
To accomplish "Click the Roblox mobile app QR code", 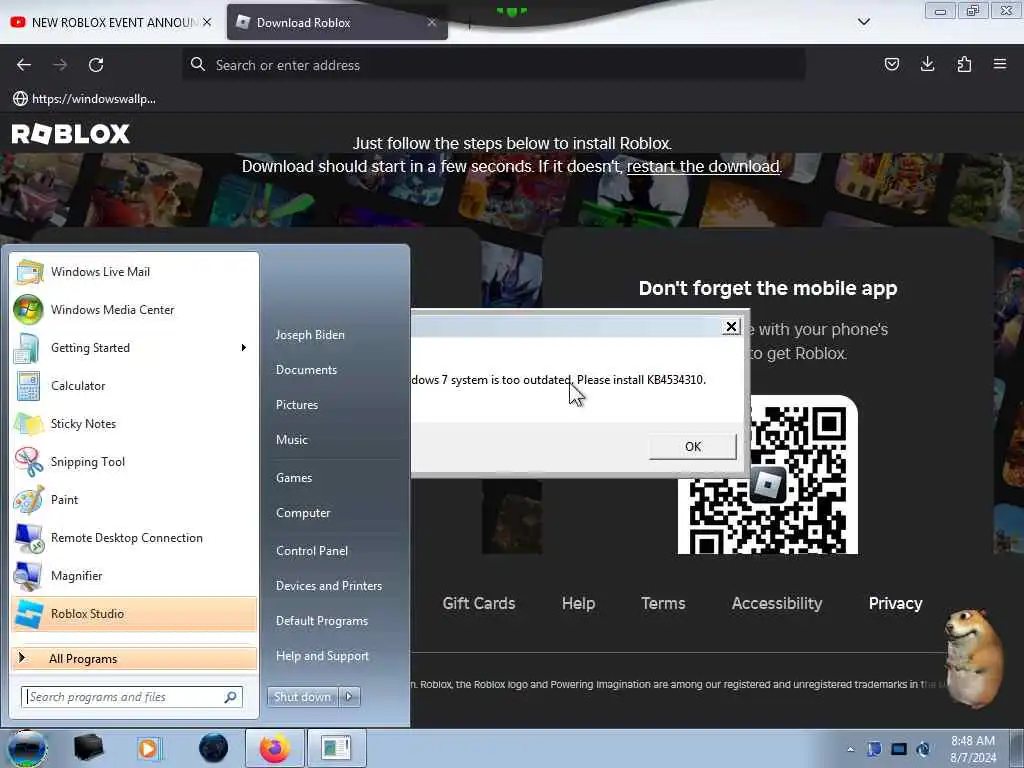I will click(767, 475).
